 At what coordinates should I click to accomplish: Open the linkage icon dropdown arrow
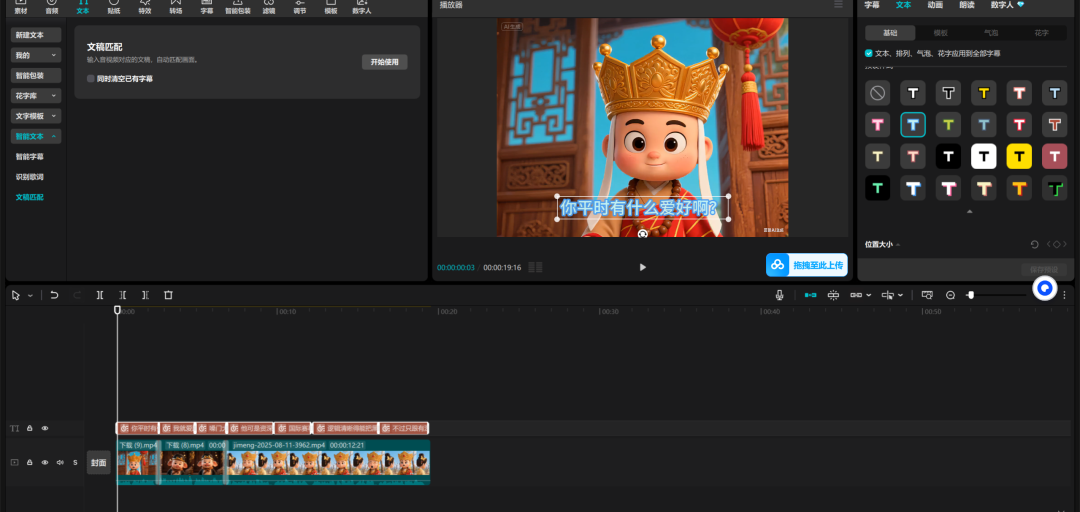pos(869,295)
